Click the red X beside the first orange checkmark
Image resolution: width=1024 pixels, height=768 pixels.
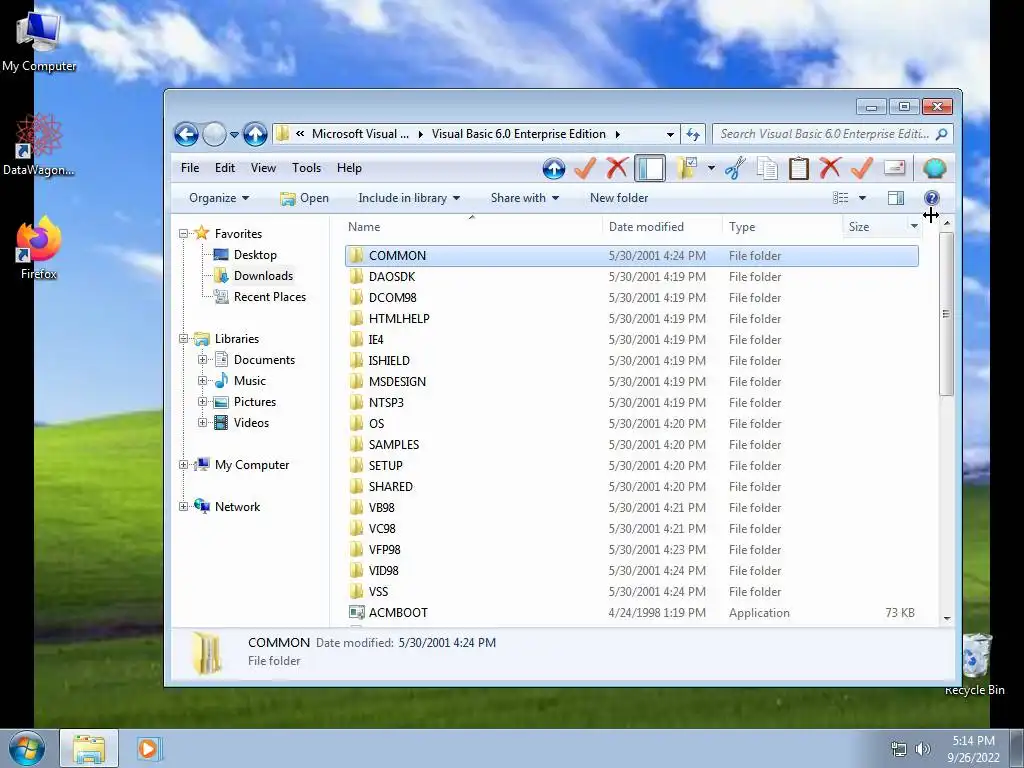click(x=616, y=168)
